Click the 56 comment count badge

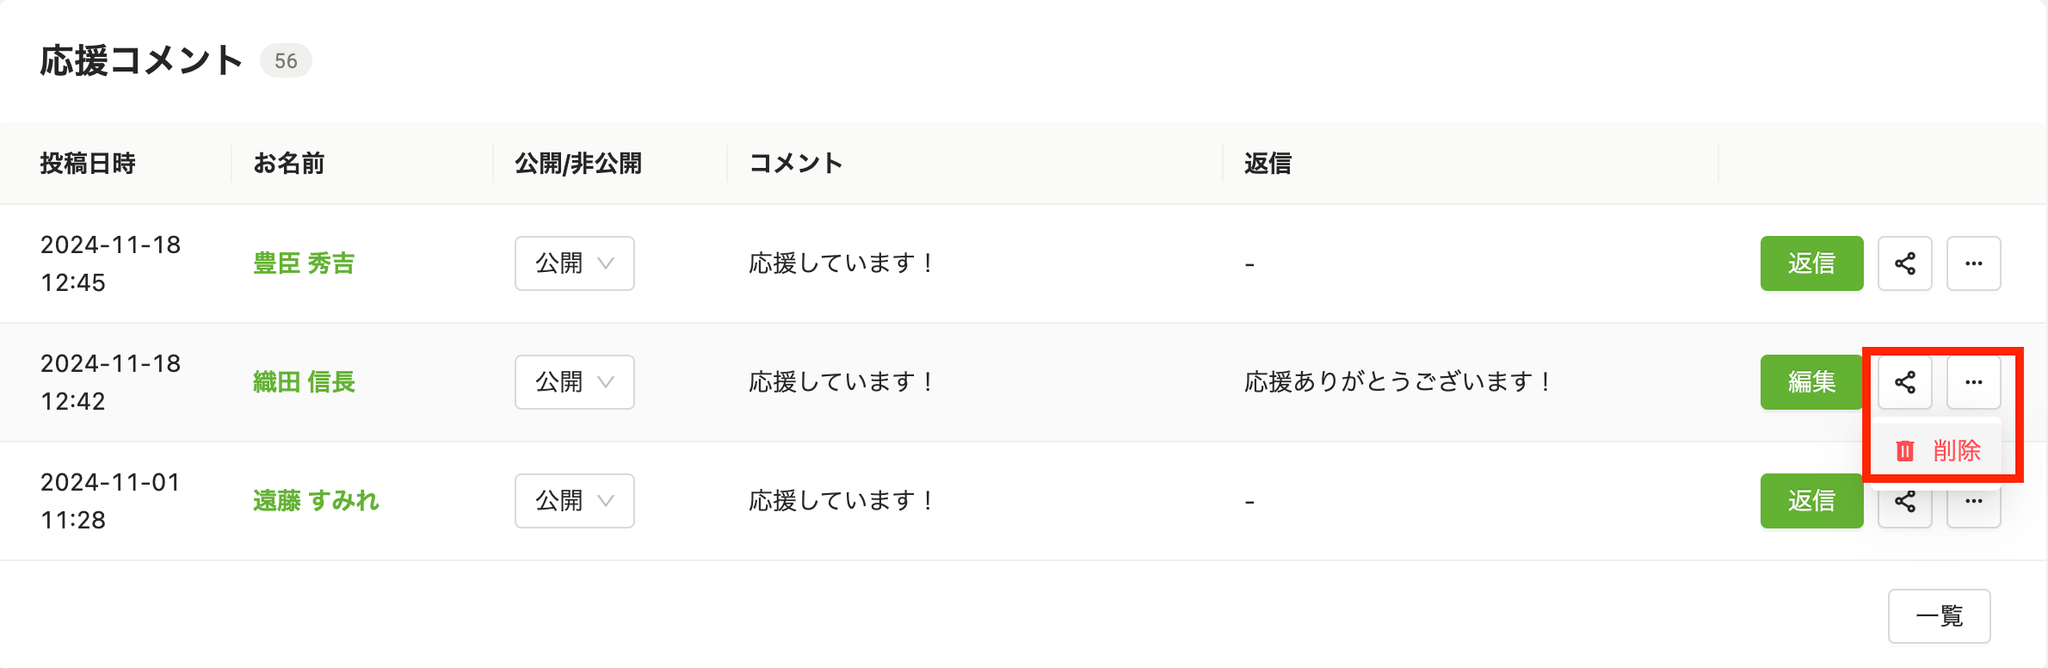tap(286, 61)
